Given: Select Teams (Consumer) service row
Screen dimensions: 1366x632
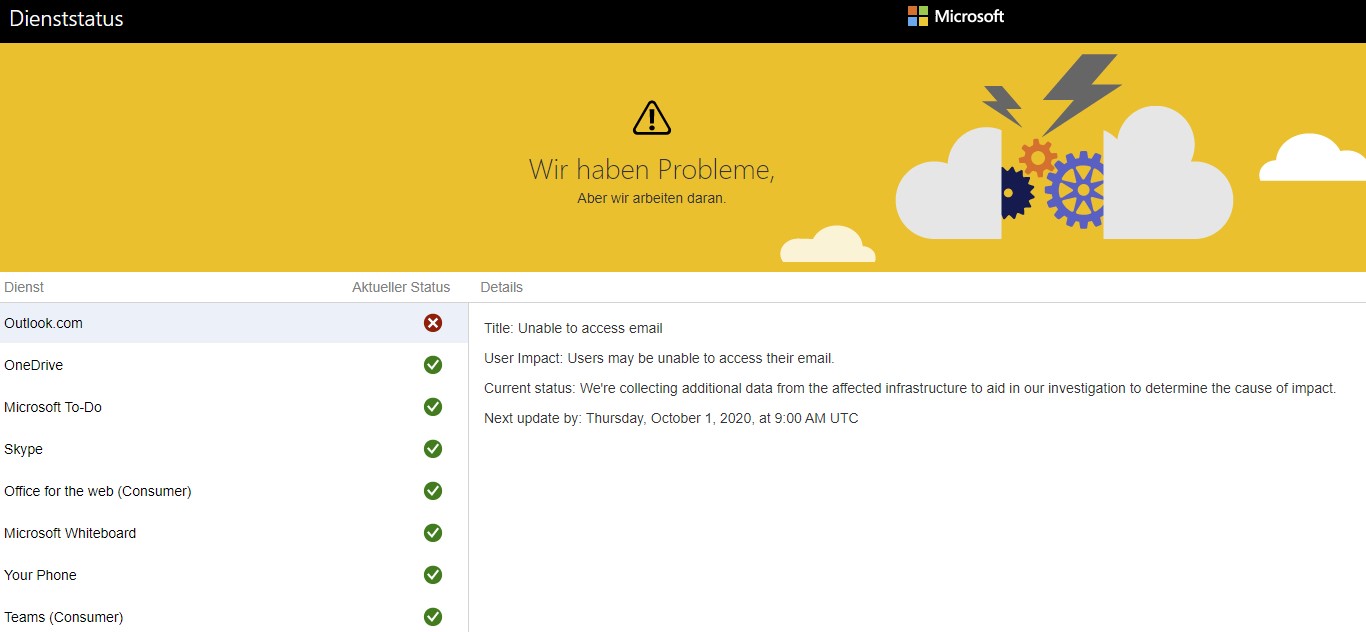Looking at the screenshot, I should (234, 615).
